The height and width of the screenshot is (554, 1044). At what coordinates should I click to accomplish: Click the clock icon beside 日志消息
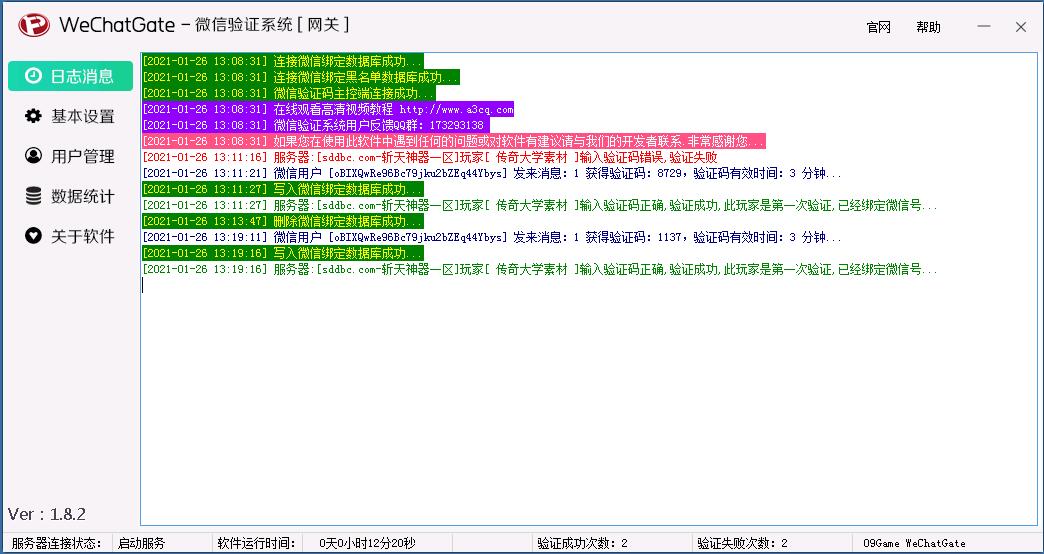[x=33, y=76]
